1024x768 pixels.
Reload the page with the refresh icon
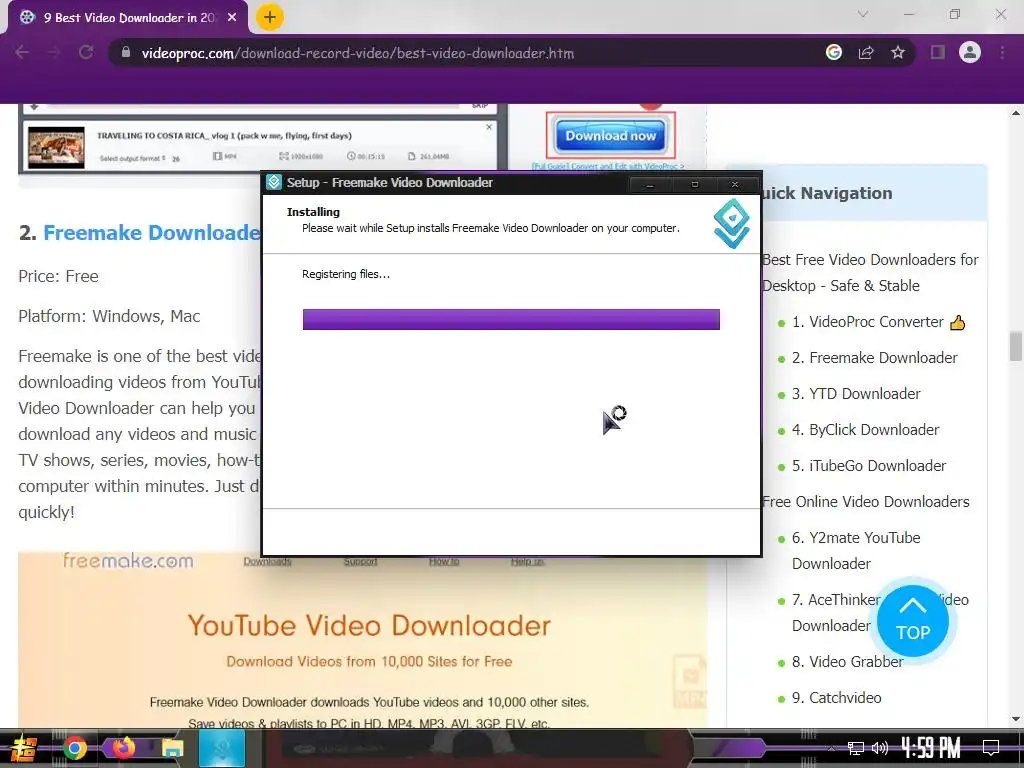tap(86, 52)
